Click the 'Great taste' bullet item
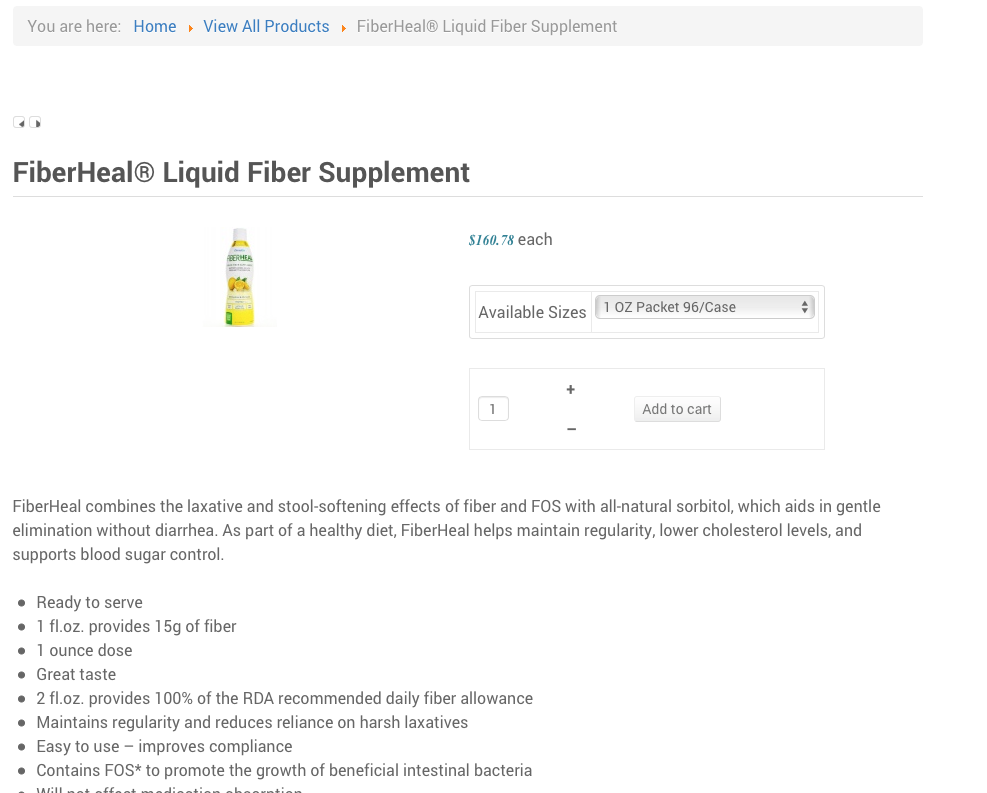This screenshot has width=987, height=793. [x=76, y=674]
